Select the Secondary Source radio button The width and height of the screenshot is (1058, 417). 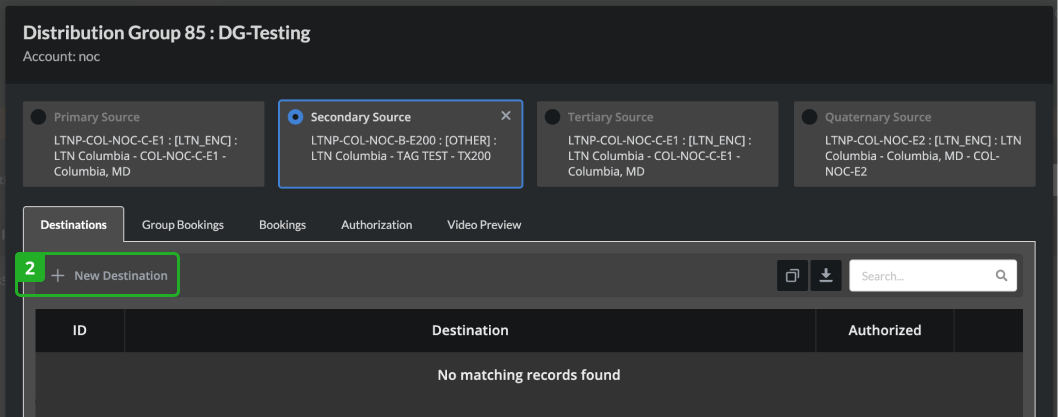[x=295, y=117]
